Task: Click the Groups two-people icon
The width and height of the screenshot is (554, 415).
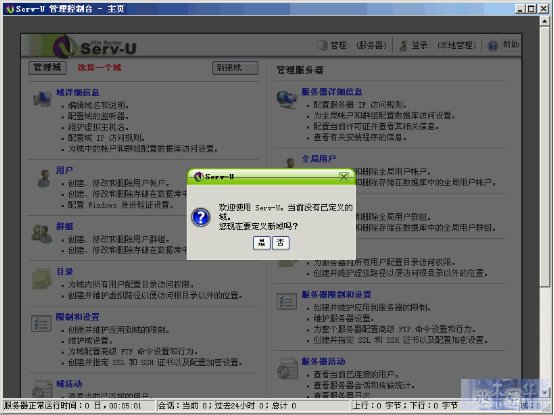Action: (x=42, y=234)
